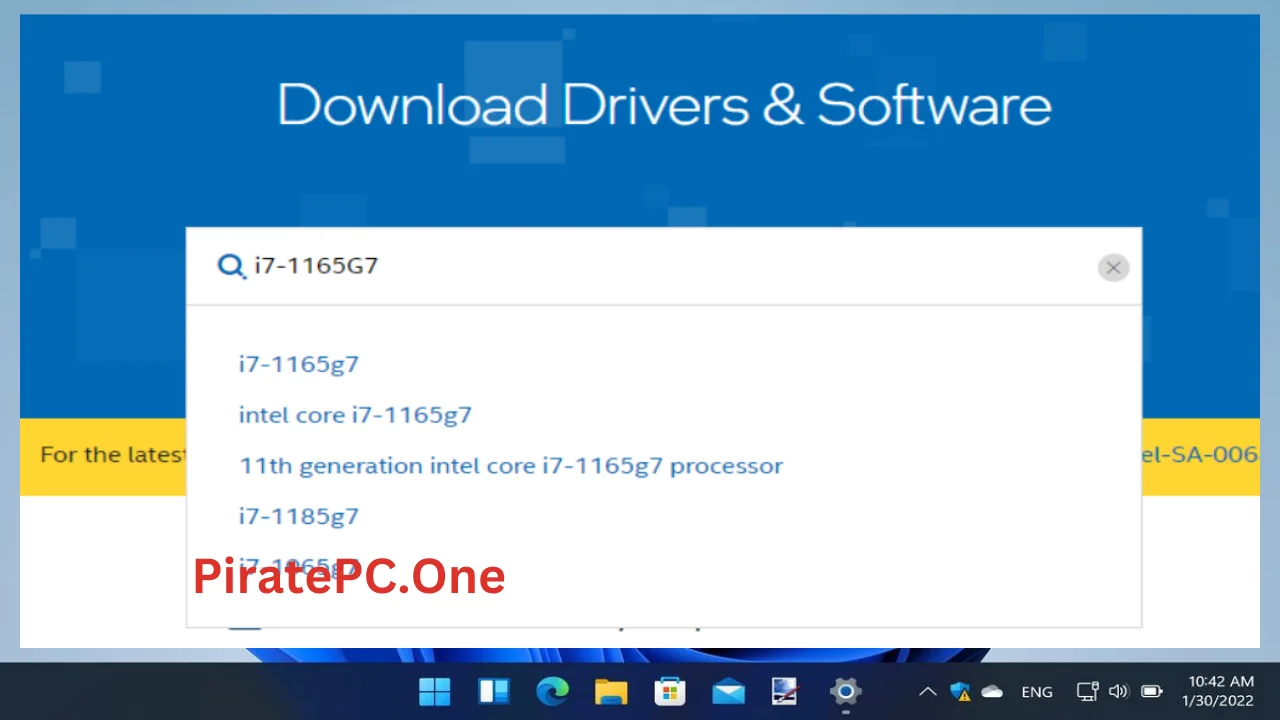Viewport: 1280px width, 720px height.
Task: Open the OneDrive cloud tray icon
Action: click(x=992, y=691)
